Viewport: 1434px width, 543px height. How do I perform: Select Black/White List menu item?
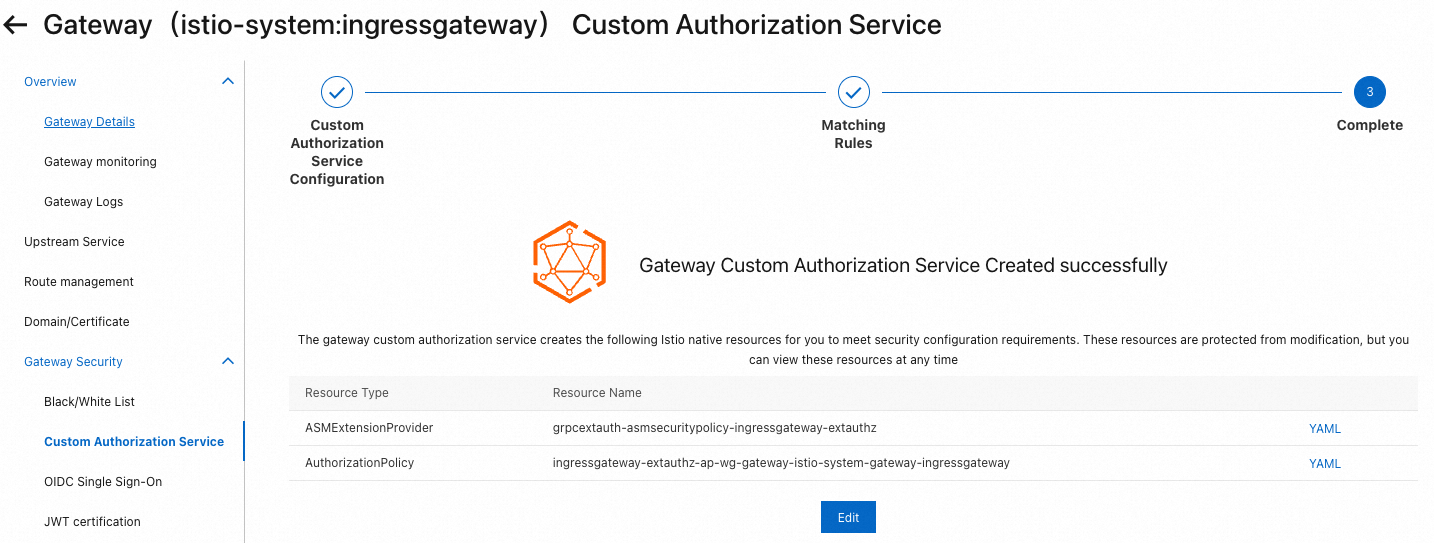coord(89,402)
